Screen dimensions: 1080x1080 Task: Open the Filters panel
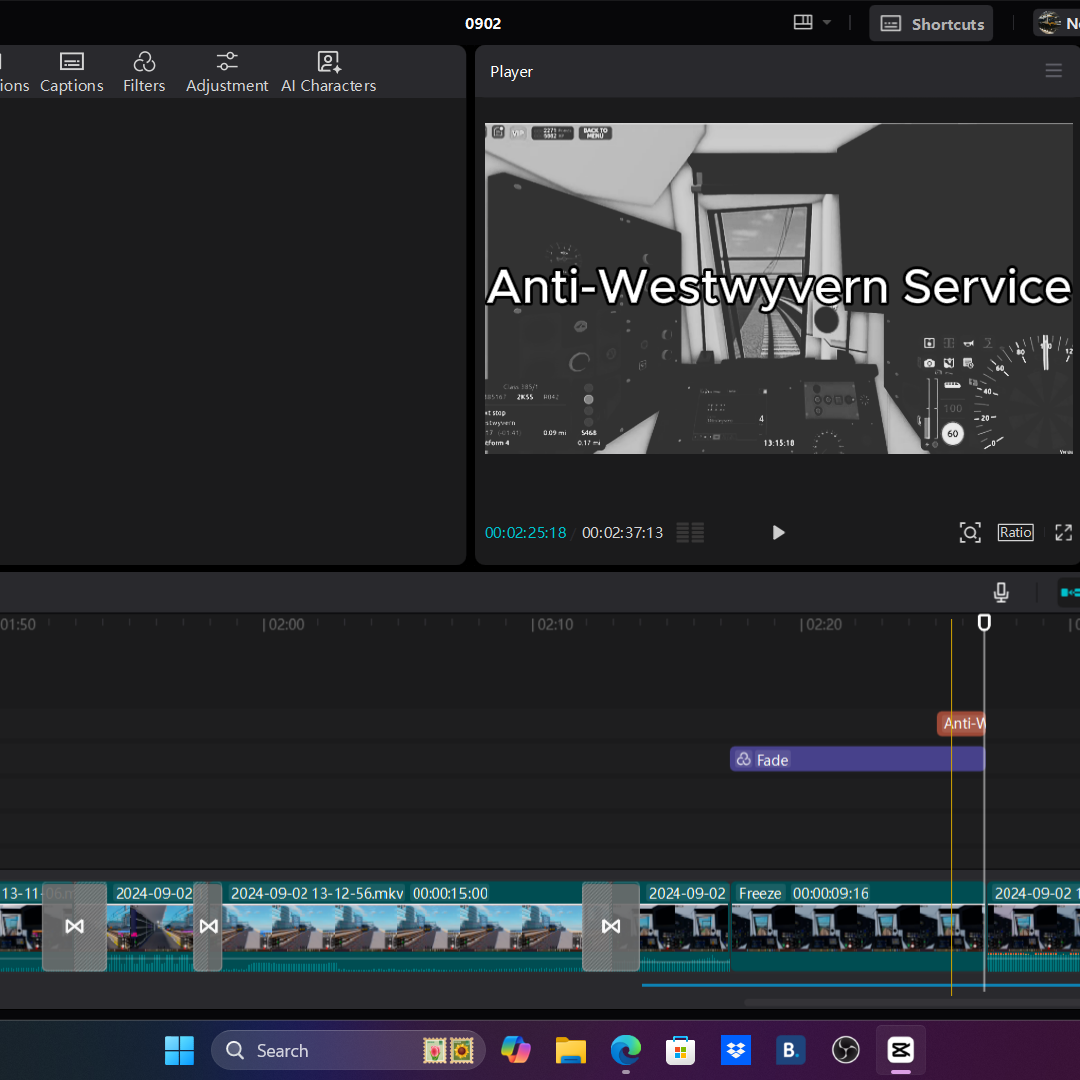pyautogui.click(x=144, y=73)
